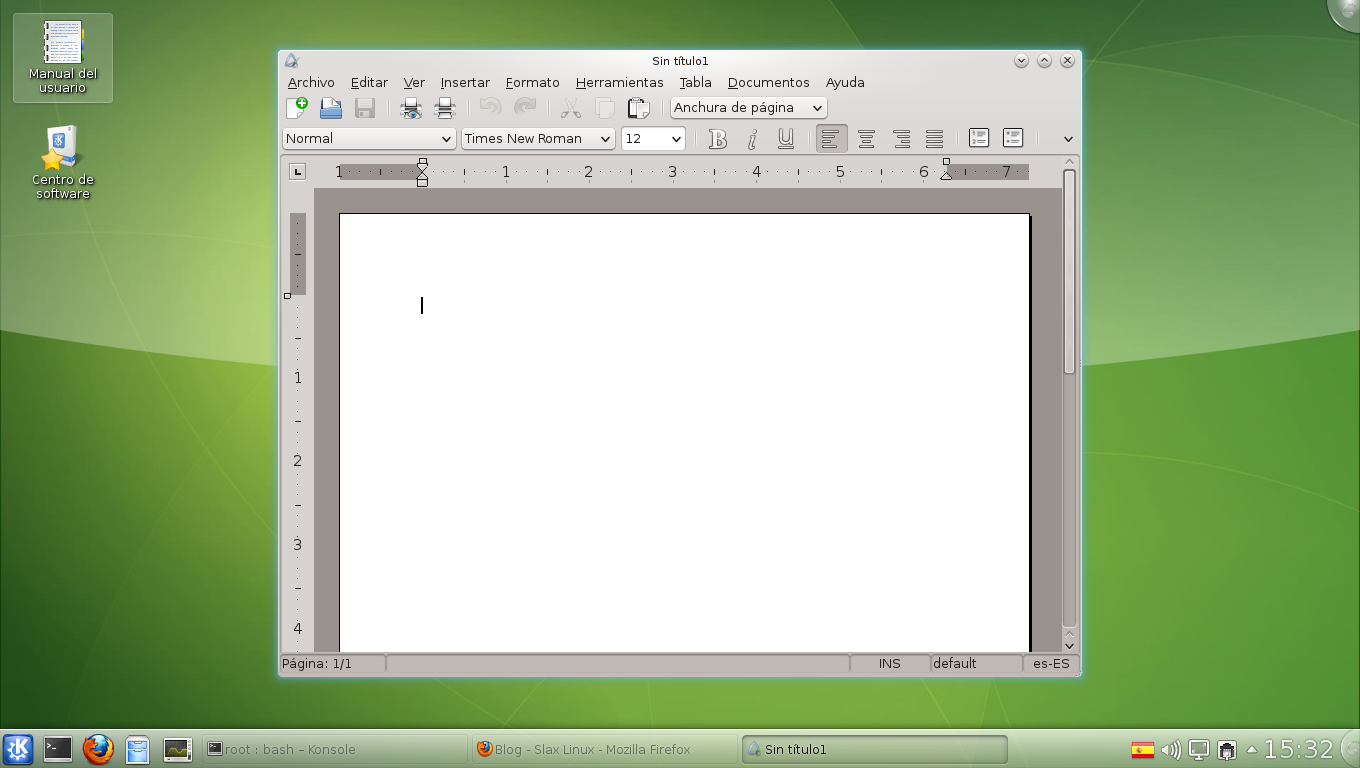Open the Editar menu
Screen dimensions: 1360x768
coord(369,82)
